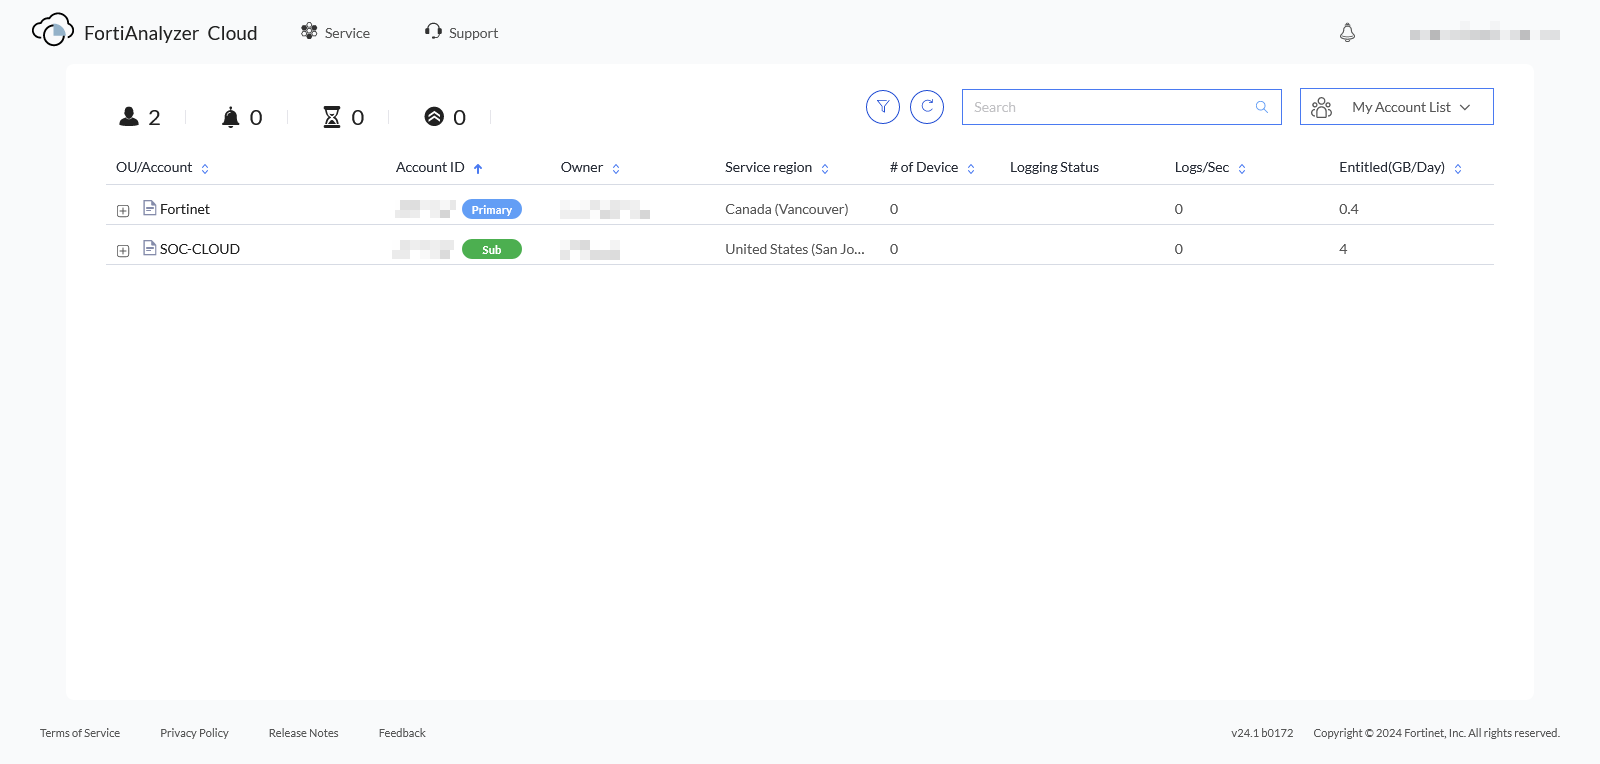
Task: Click into the Search input field
Action: pos(1110,107)
